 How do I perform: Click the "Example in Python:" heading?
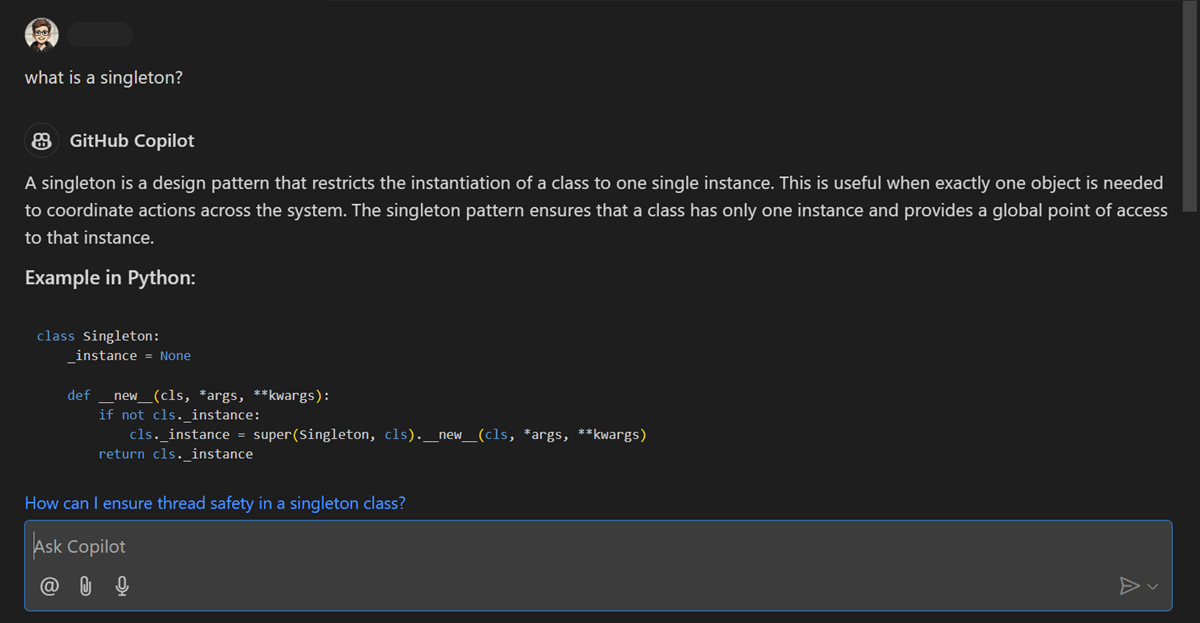coord(110,278)
